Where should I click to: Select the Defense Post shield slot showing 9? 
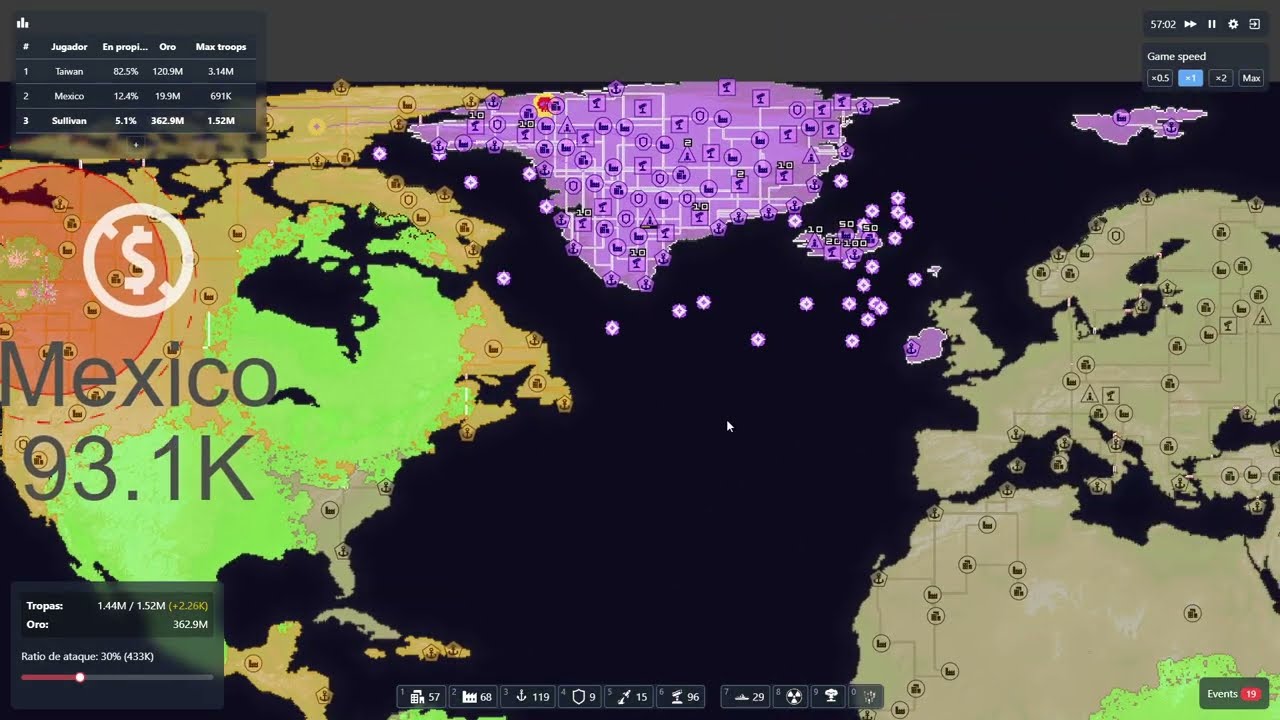coord(580,696)
